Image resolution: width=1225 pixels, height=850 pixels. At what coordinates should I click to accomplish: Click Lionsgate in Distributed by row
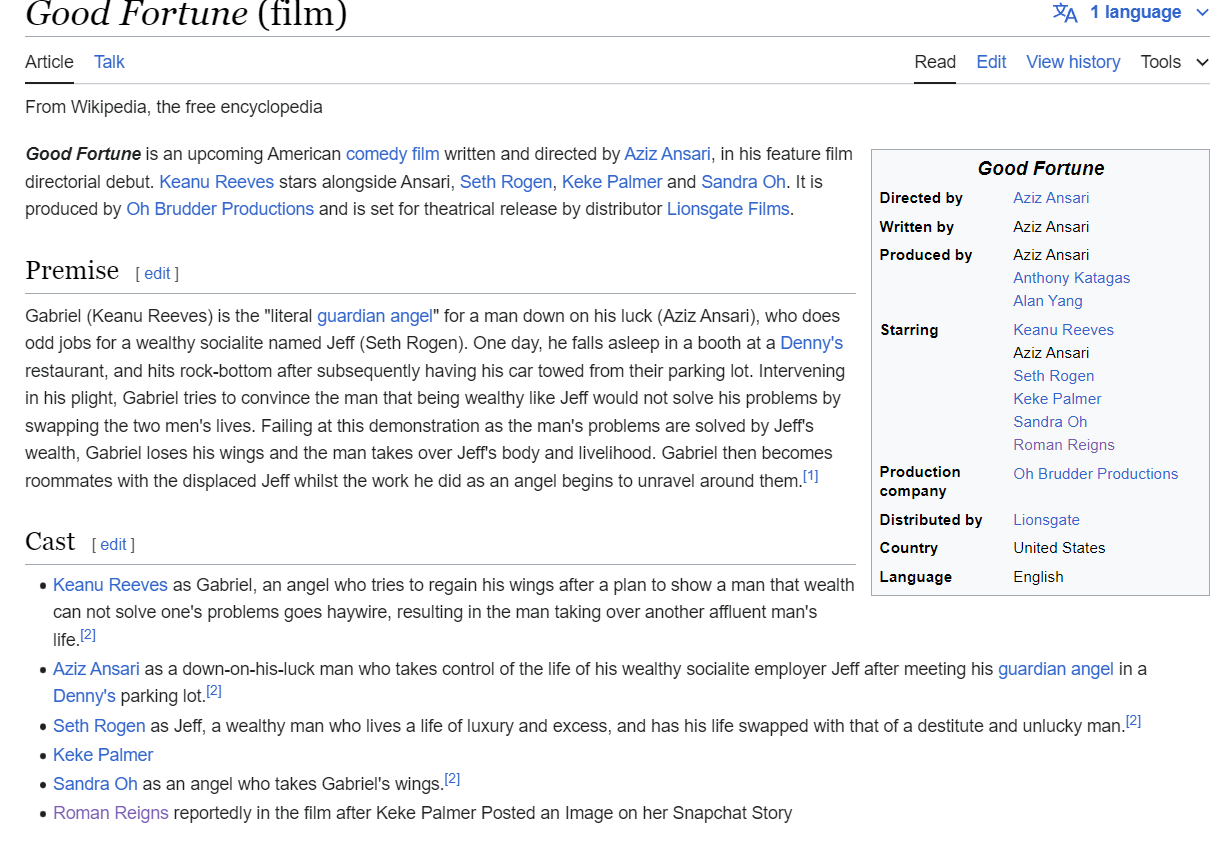(x=1046, y=520)
